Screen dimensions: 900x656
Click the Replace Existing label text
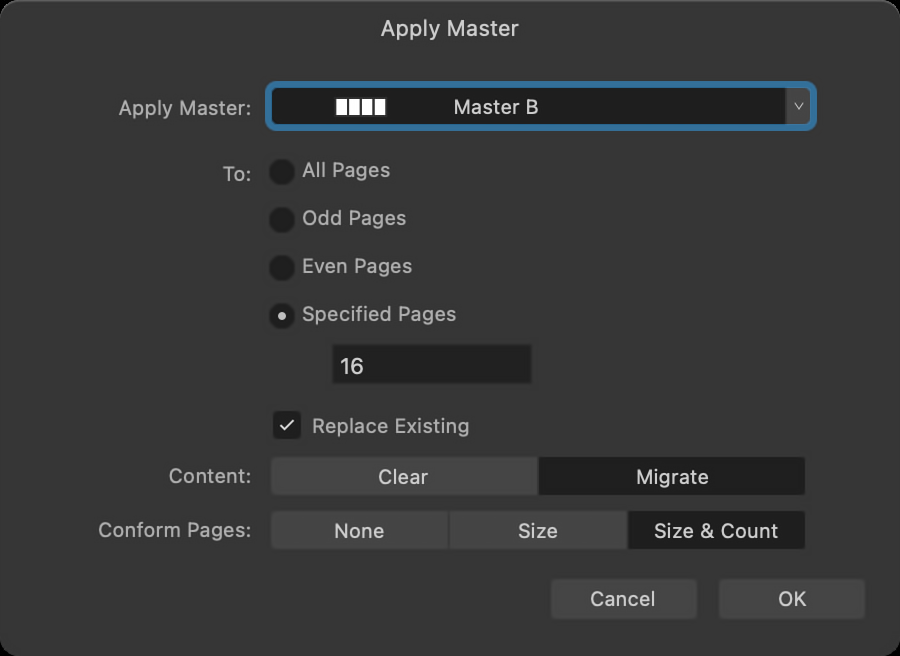390,426
